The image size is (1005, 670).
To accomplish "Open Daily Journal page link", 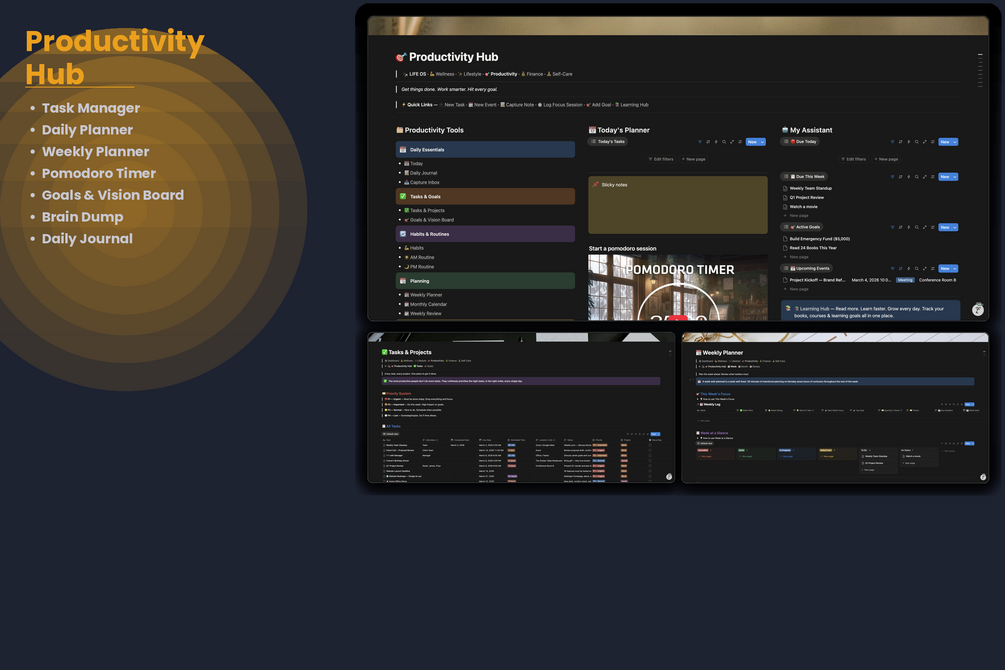I will click(420, 173).
